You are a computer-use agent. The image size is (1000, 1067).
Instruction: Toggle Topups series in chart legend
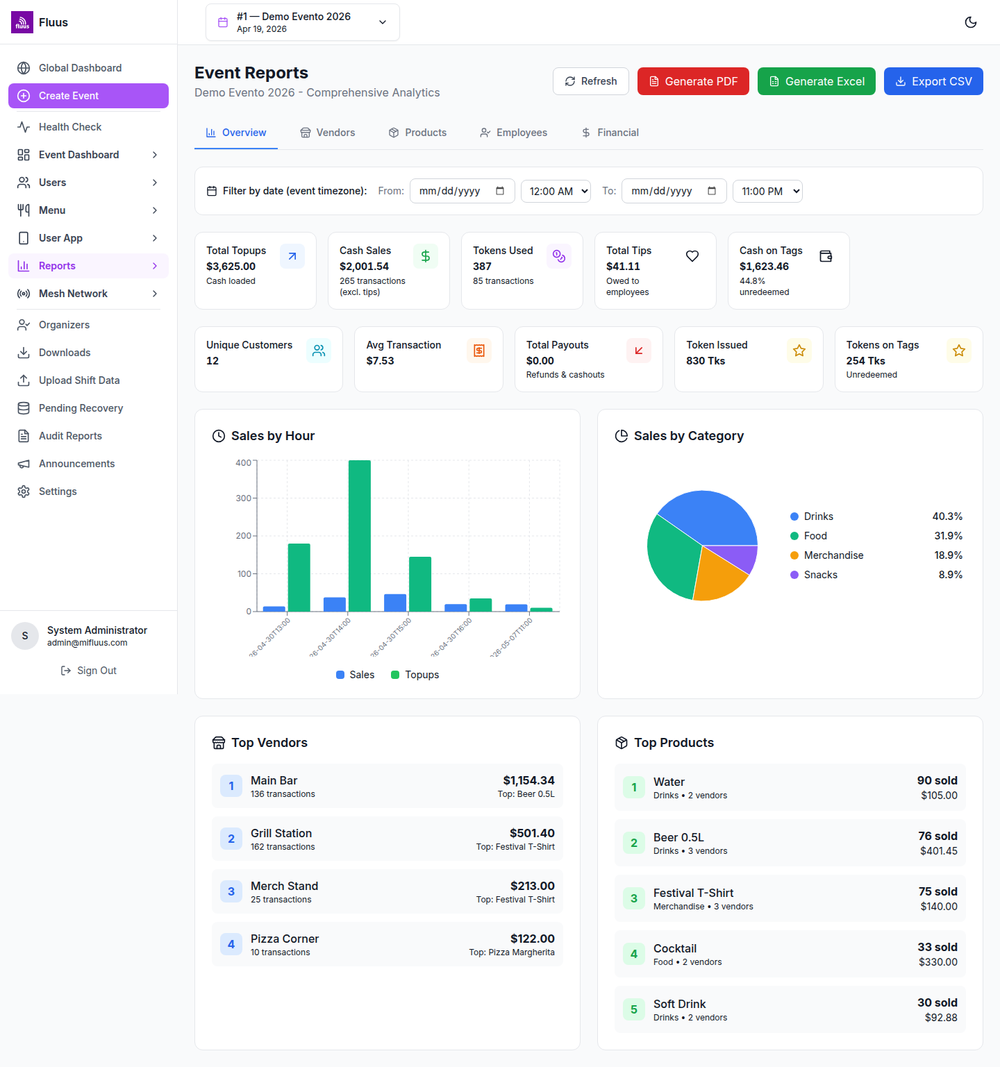tap(415, 675)
